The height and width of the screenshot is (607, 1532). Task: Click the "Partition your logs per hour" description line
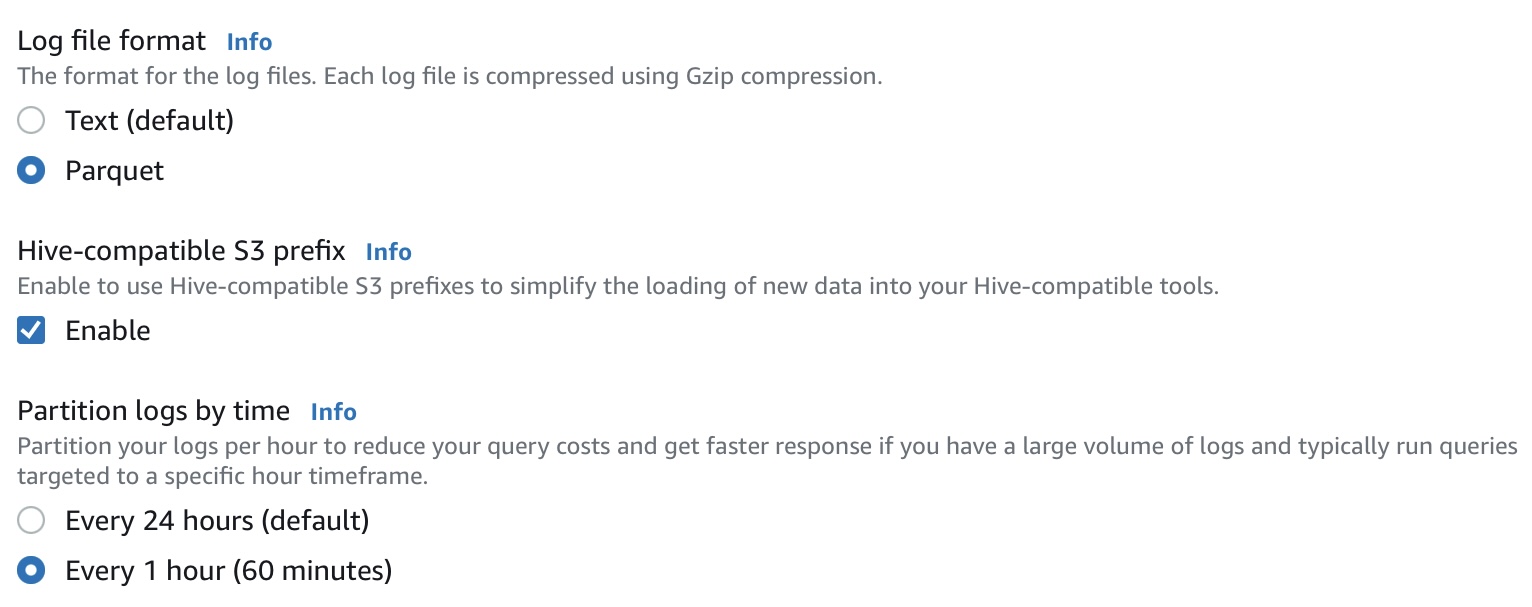point(767,446)
